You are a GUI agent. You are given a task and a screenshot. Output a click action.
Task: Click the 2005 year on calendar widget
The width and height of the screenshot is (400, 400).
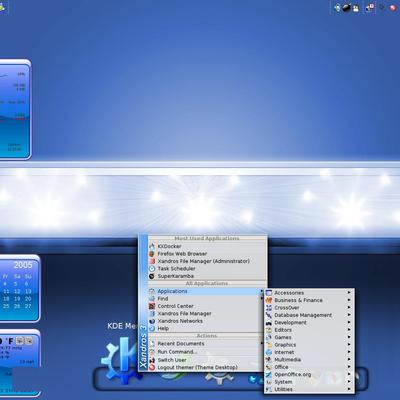[23, 265]
